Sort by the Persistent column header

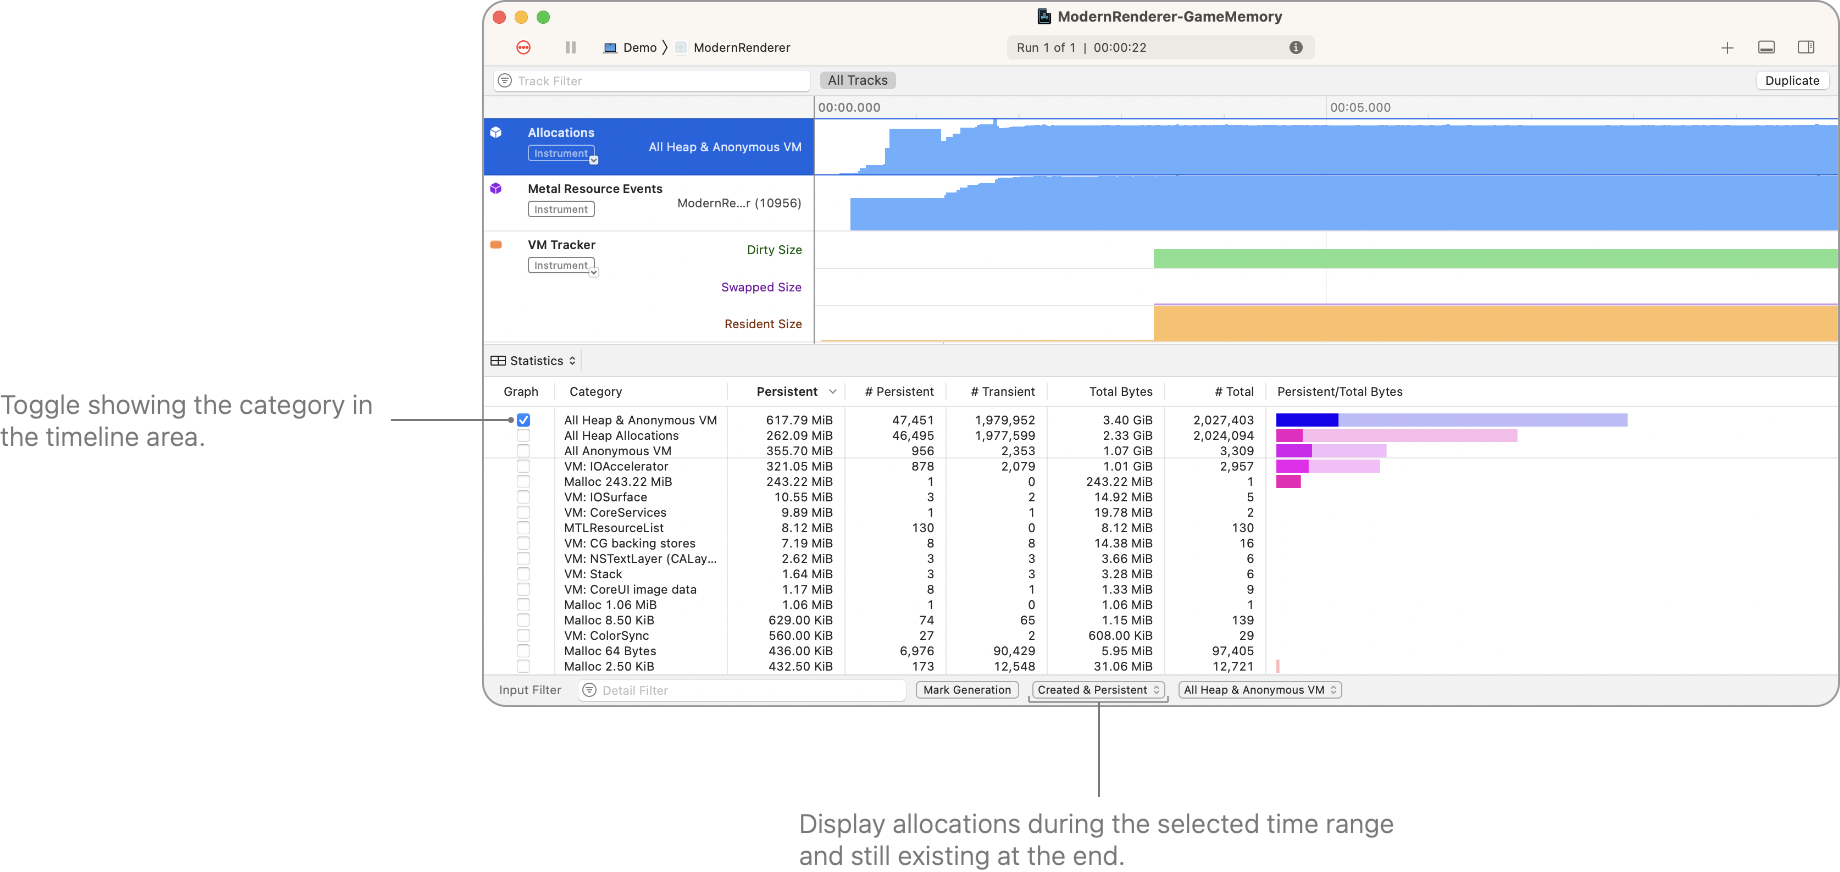(x=787, y=392)
